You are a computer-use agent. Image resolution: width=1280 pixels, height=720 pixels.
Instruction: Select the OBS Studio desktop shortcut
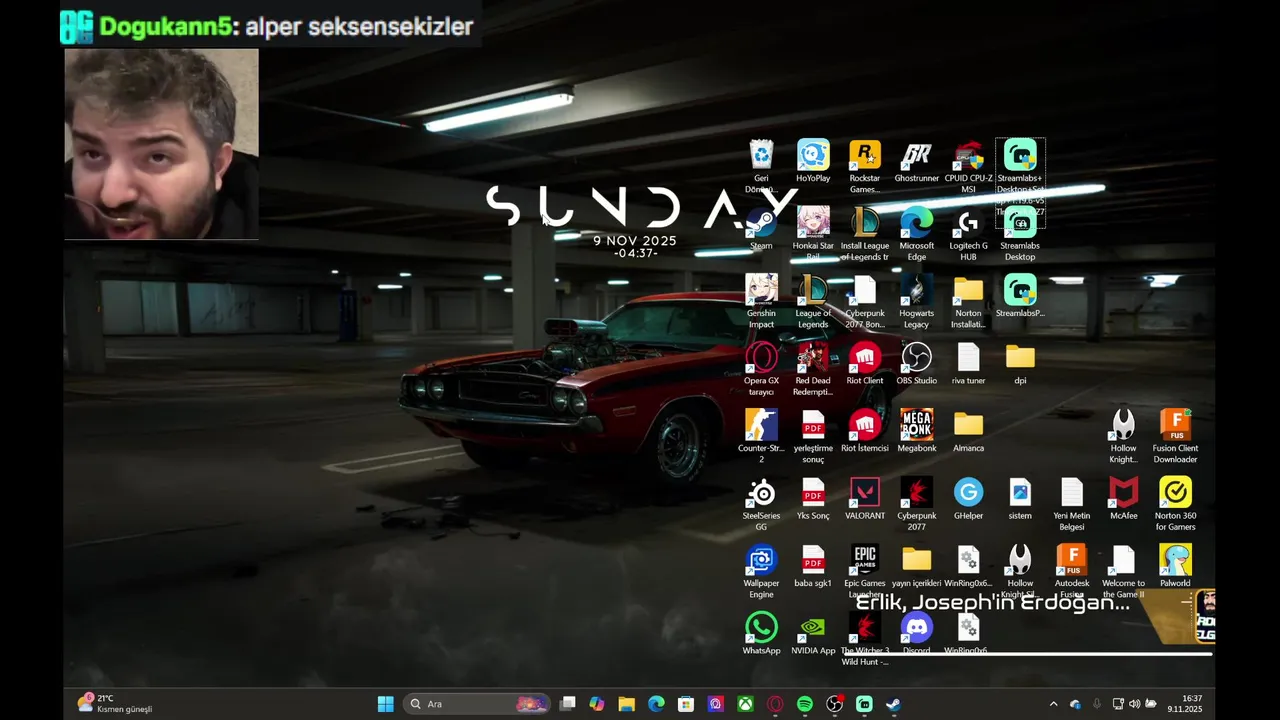917,364
